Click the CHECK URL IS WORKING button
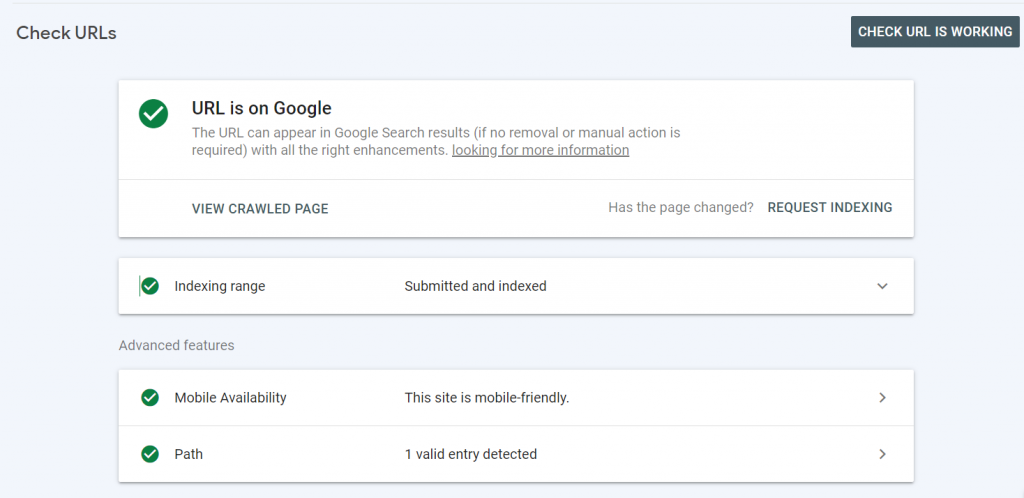 coord(935,32)
